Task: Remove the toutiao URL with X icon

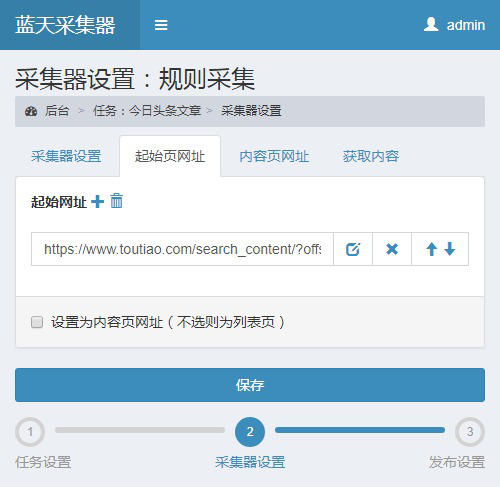Action: pyautogui.click(x=392, y=249)
